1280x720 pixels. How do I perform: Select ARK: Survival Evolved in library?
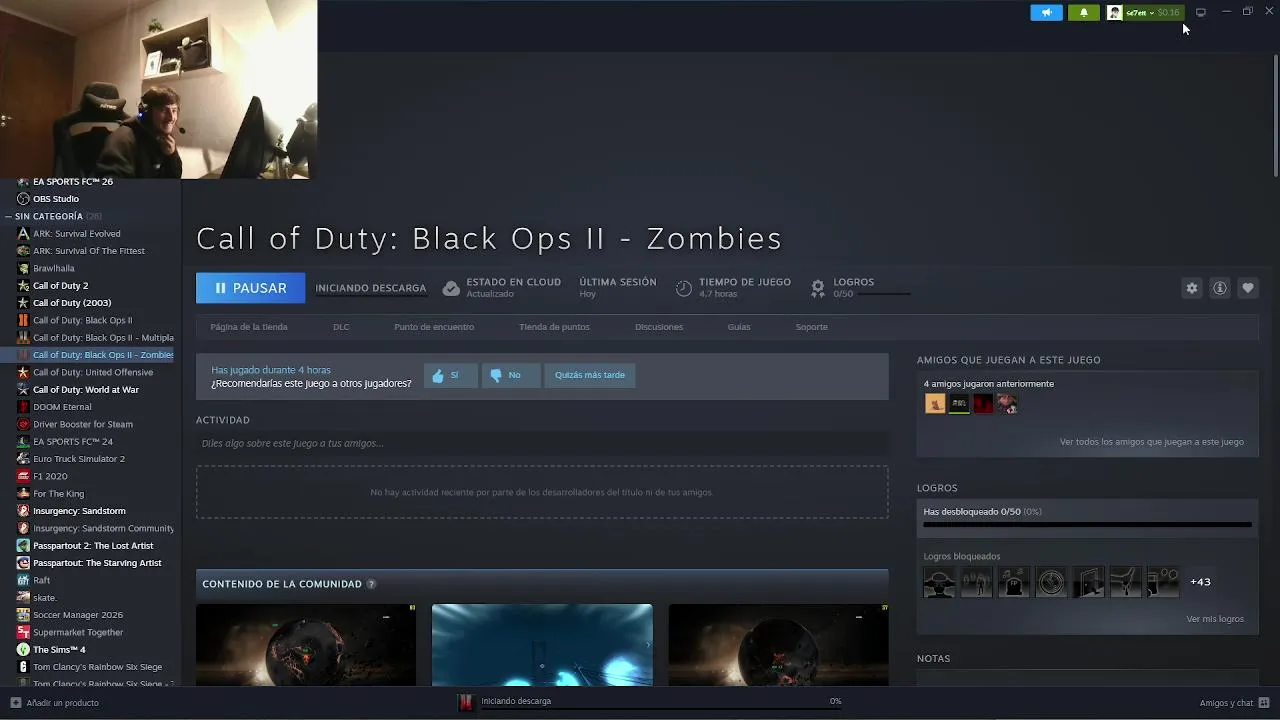pyautogui.click(x=76, y=234)
